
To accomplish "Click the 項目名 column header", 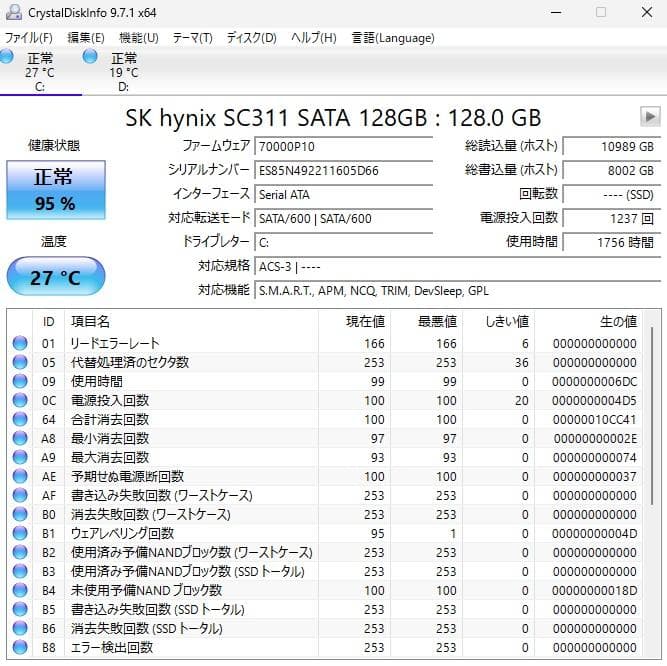I will click(x=191, y=322).
